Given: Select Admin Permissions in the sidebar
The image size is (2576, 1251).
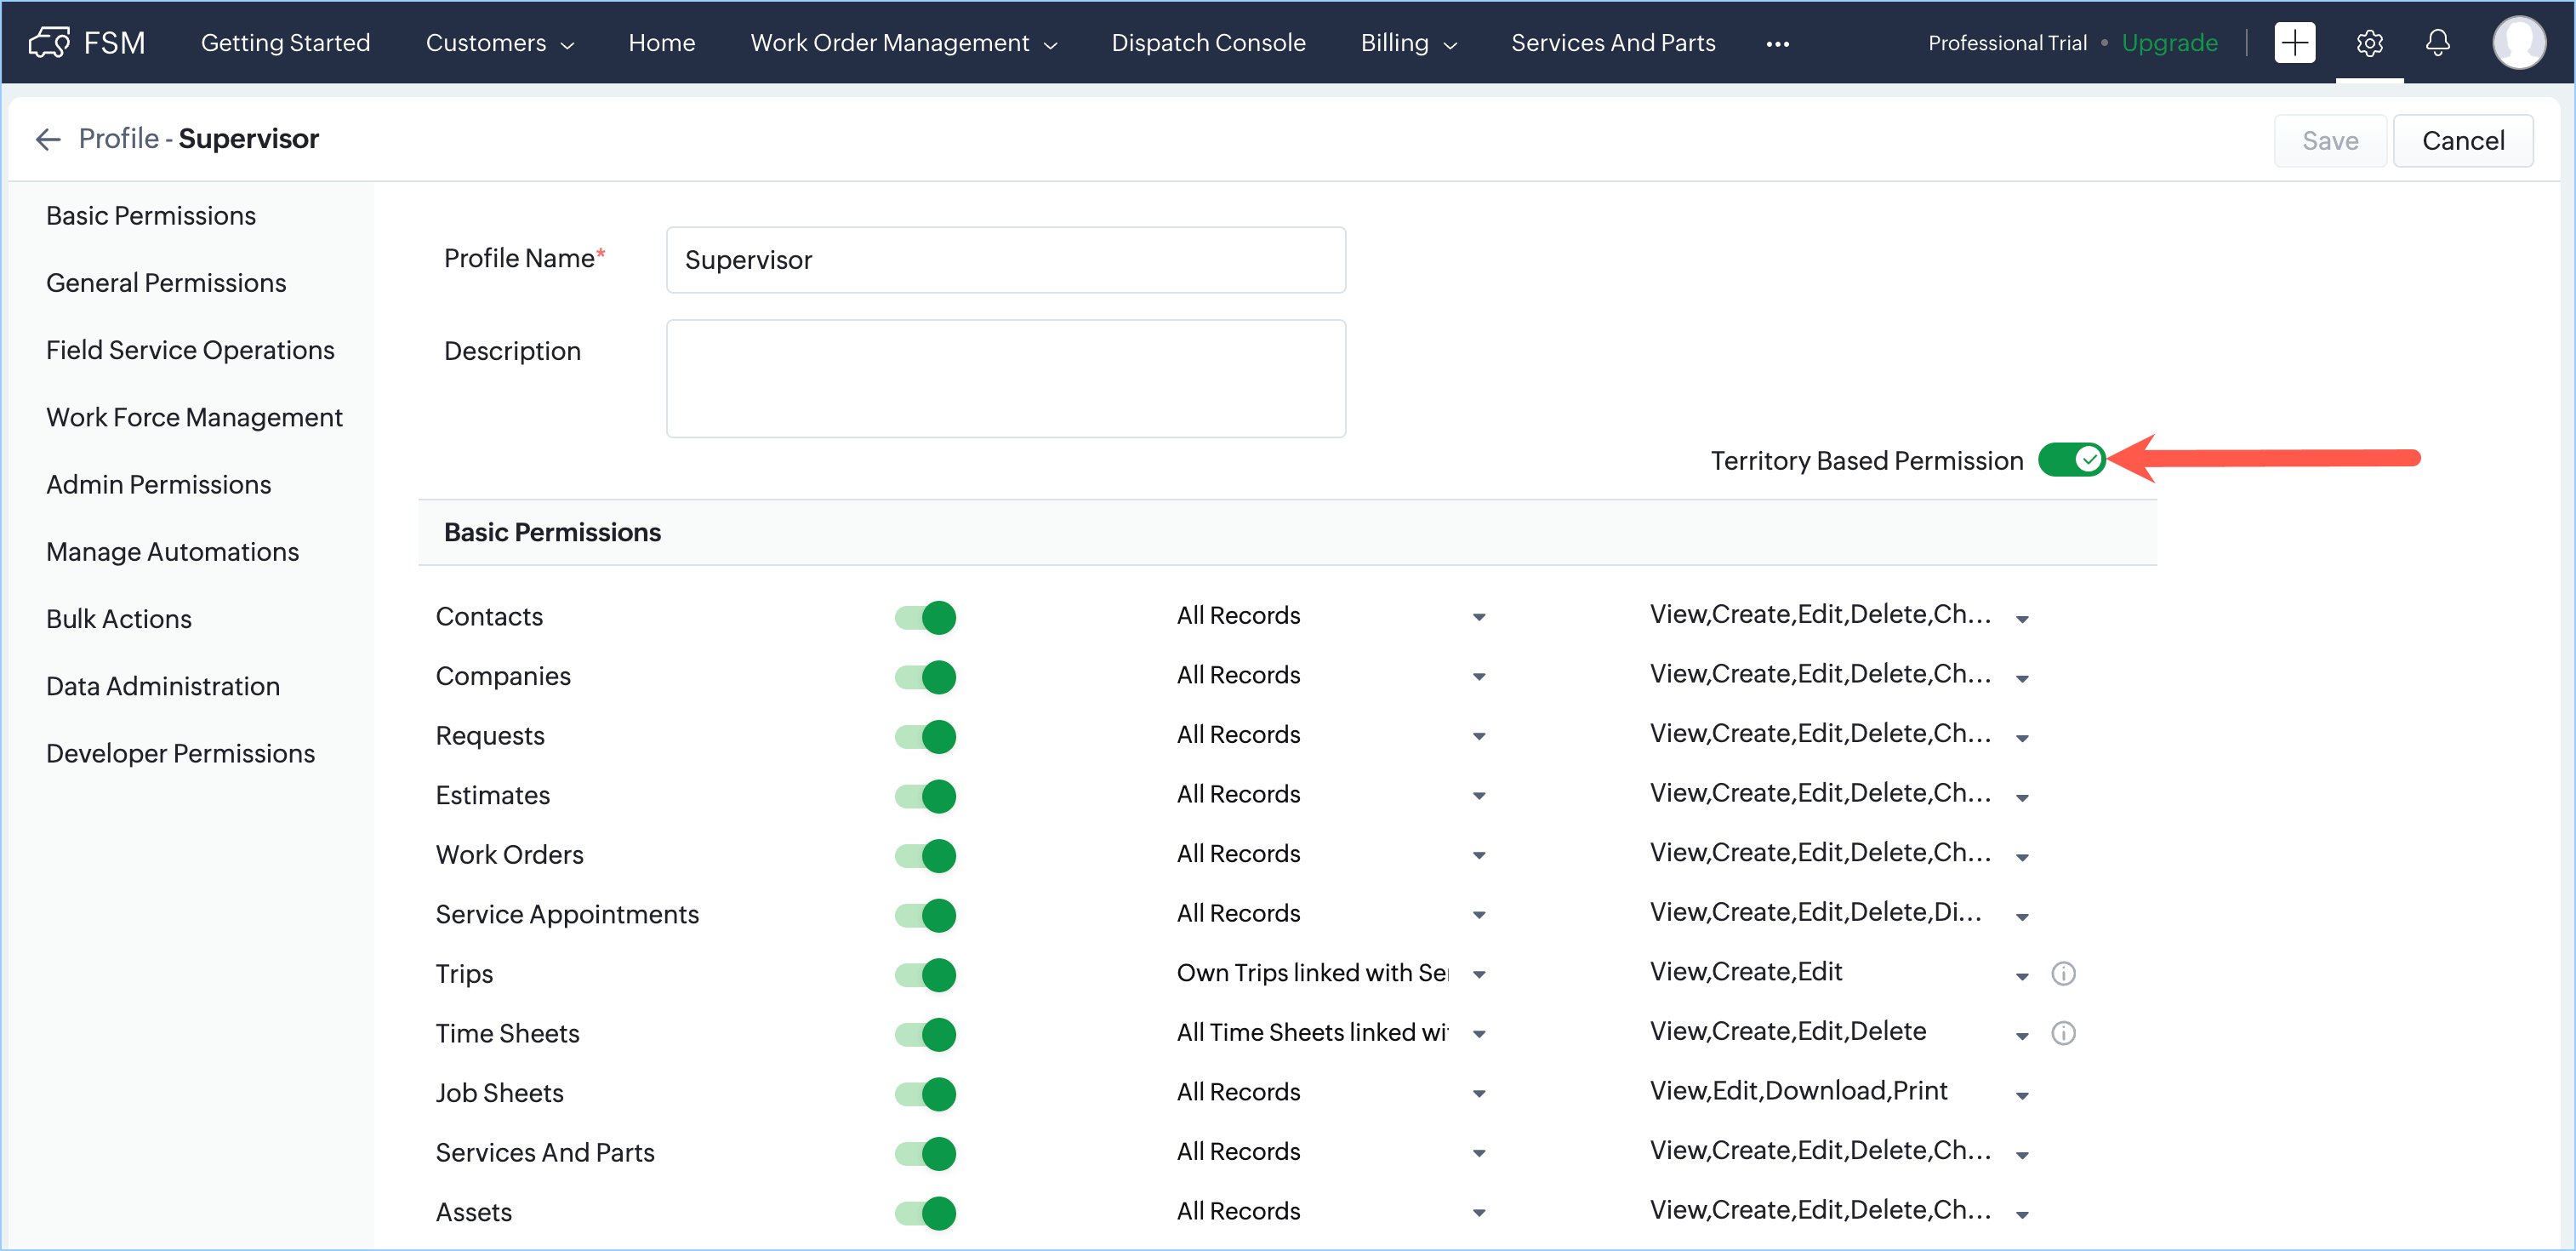Looking at the screenshot, I should click(158, 485).
